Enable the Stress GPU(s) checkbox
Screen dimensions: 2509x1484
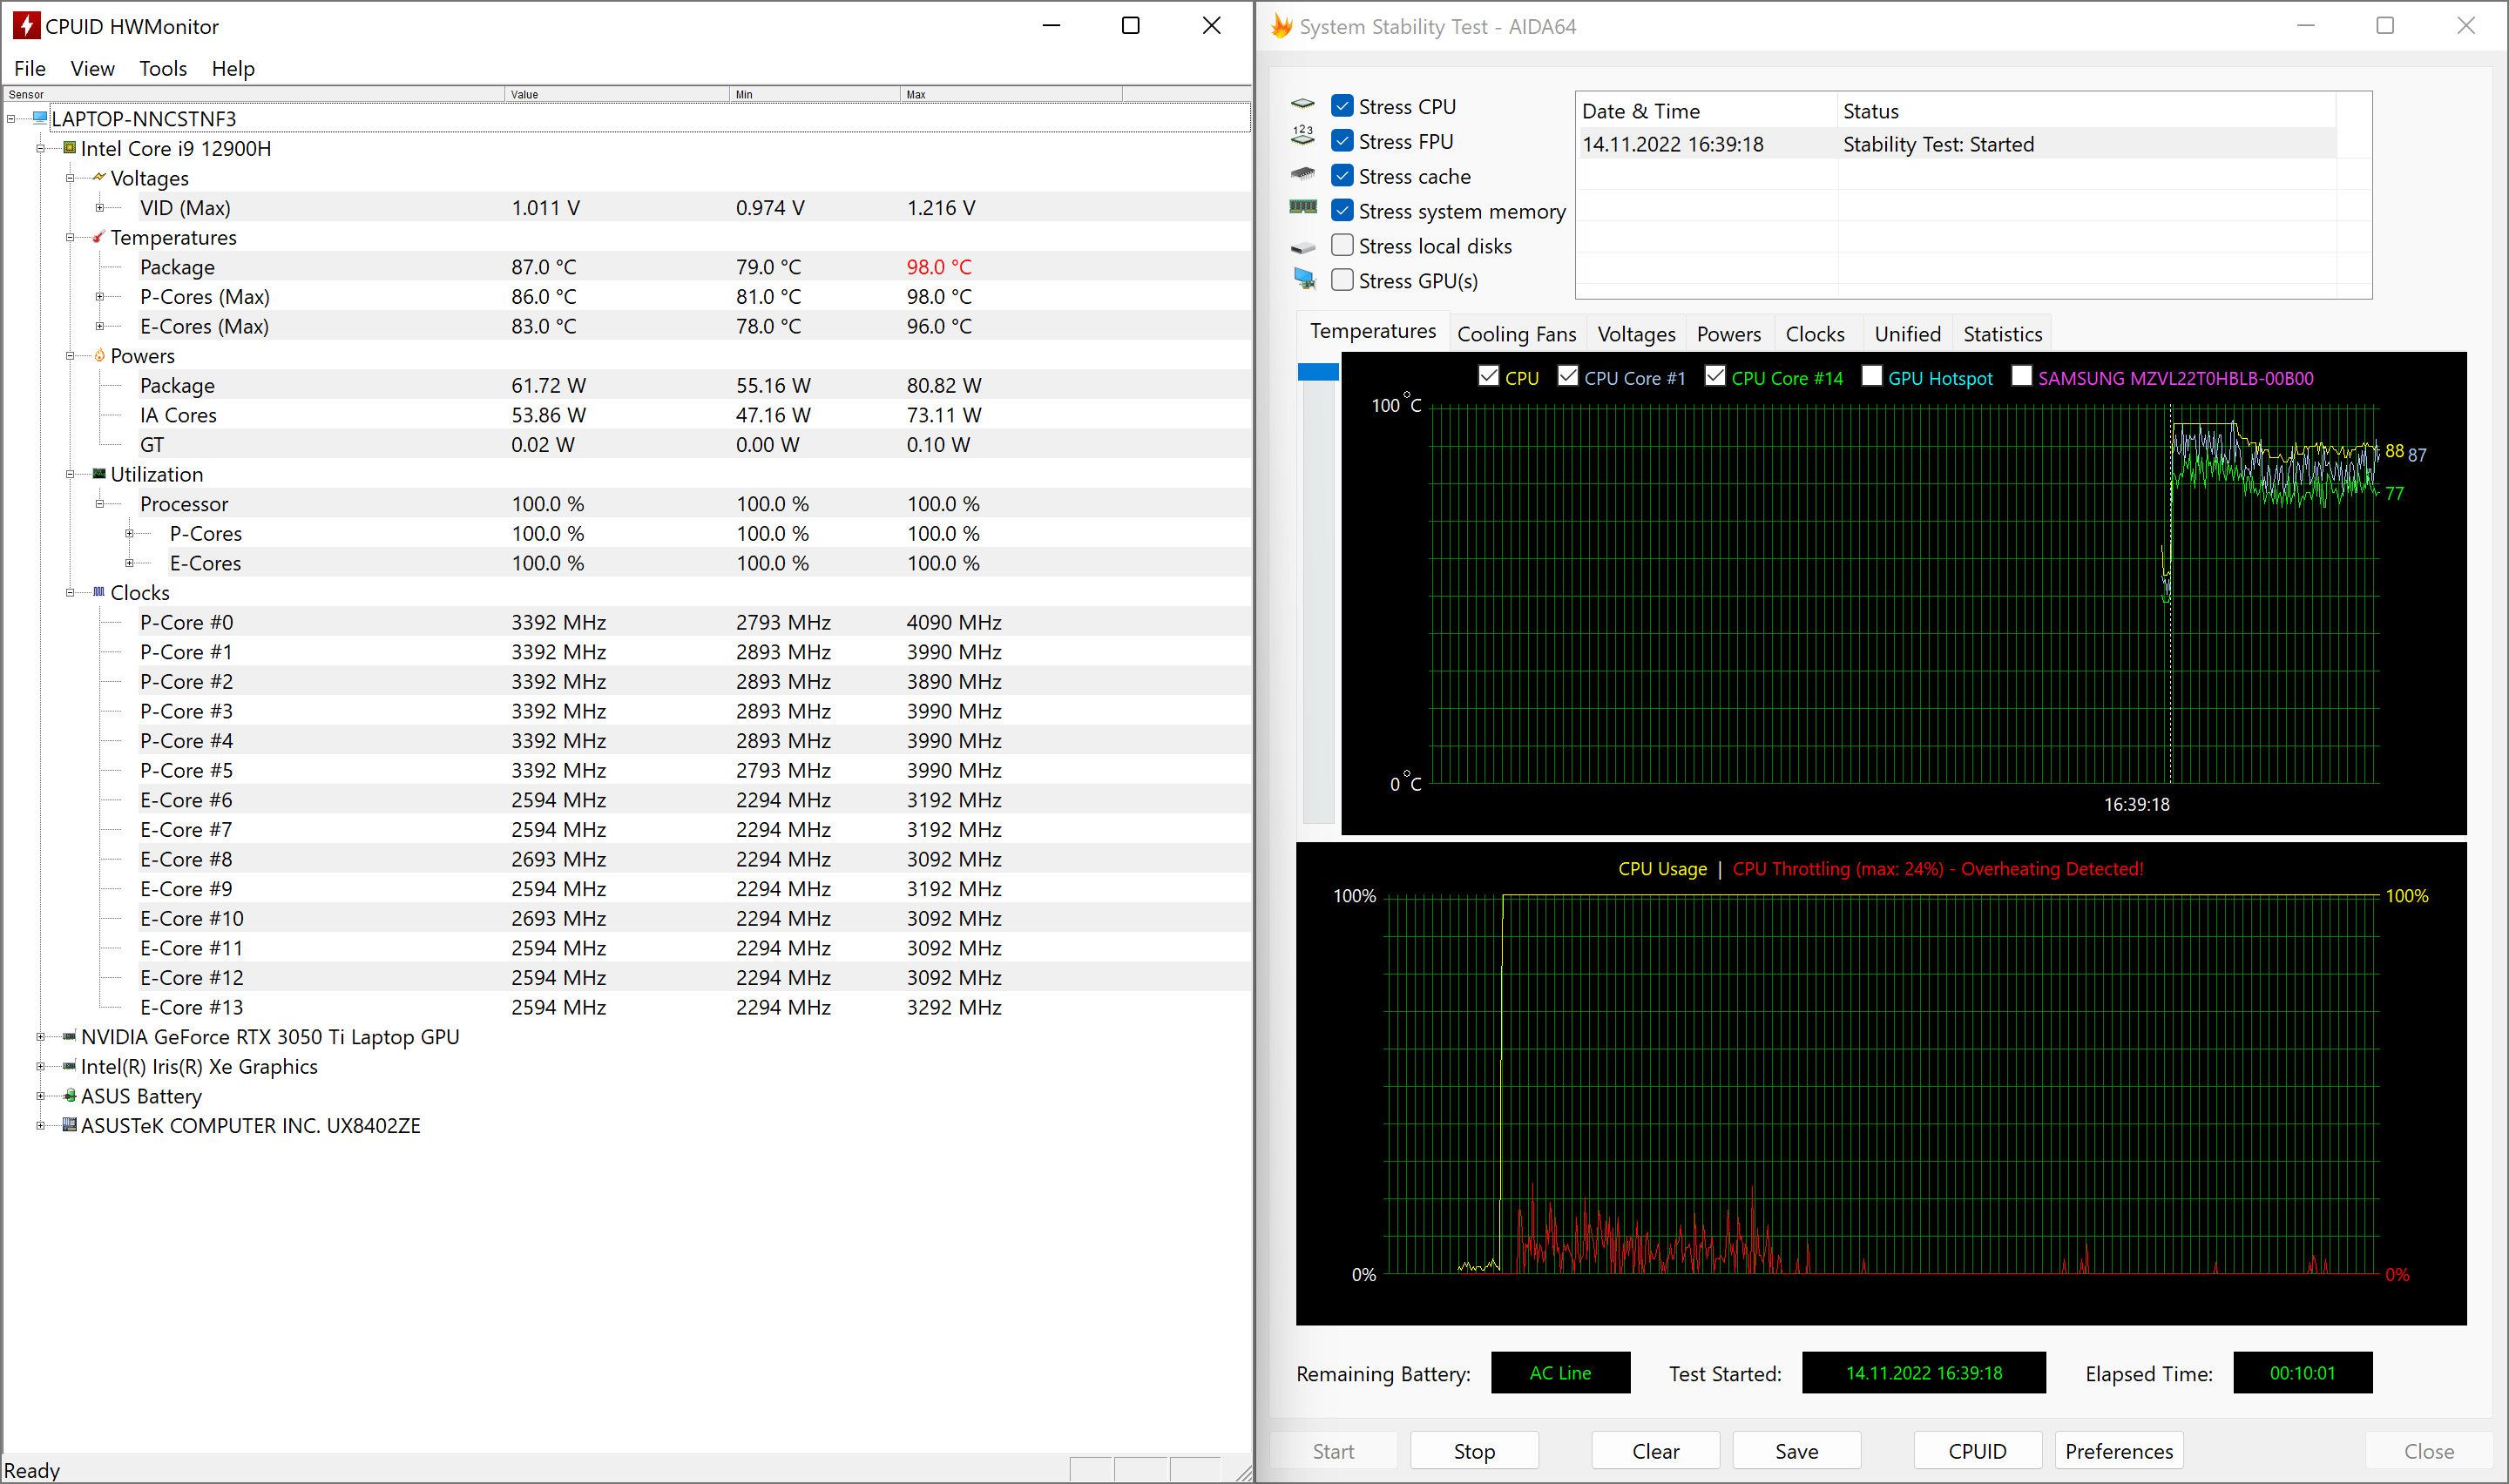[1343, 280]
